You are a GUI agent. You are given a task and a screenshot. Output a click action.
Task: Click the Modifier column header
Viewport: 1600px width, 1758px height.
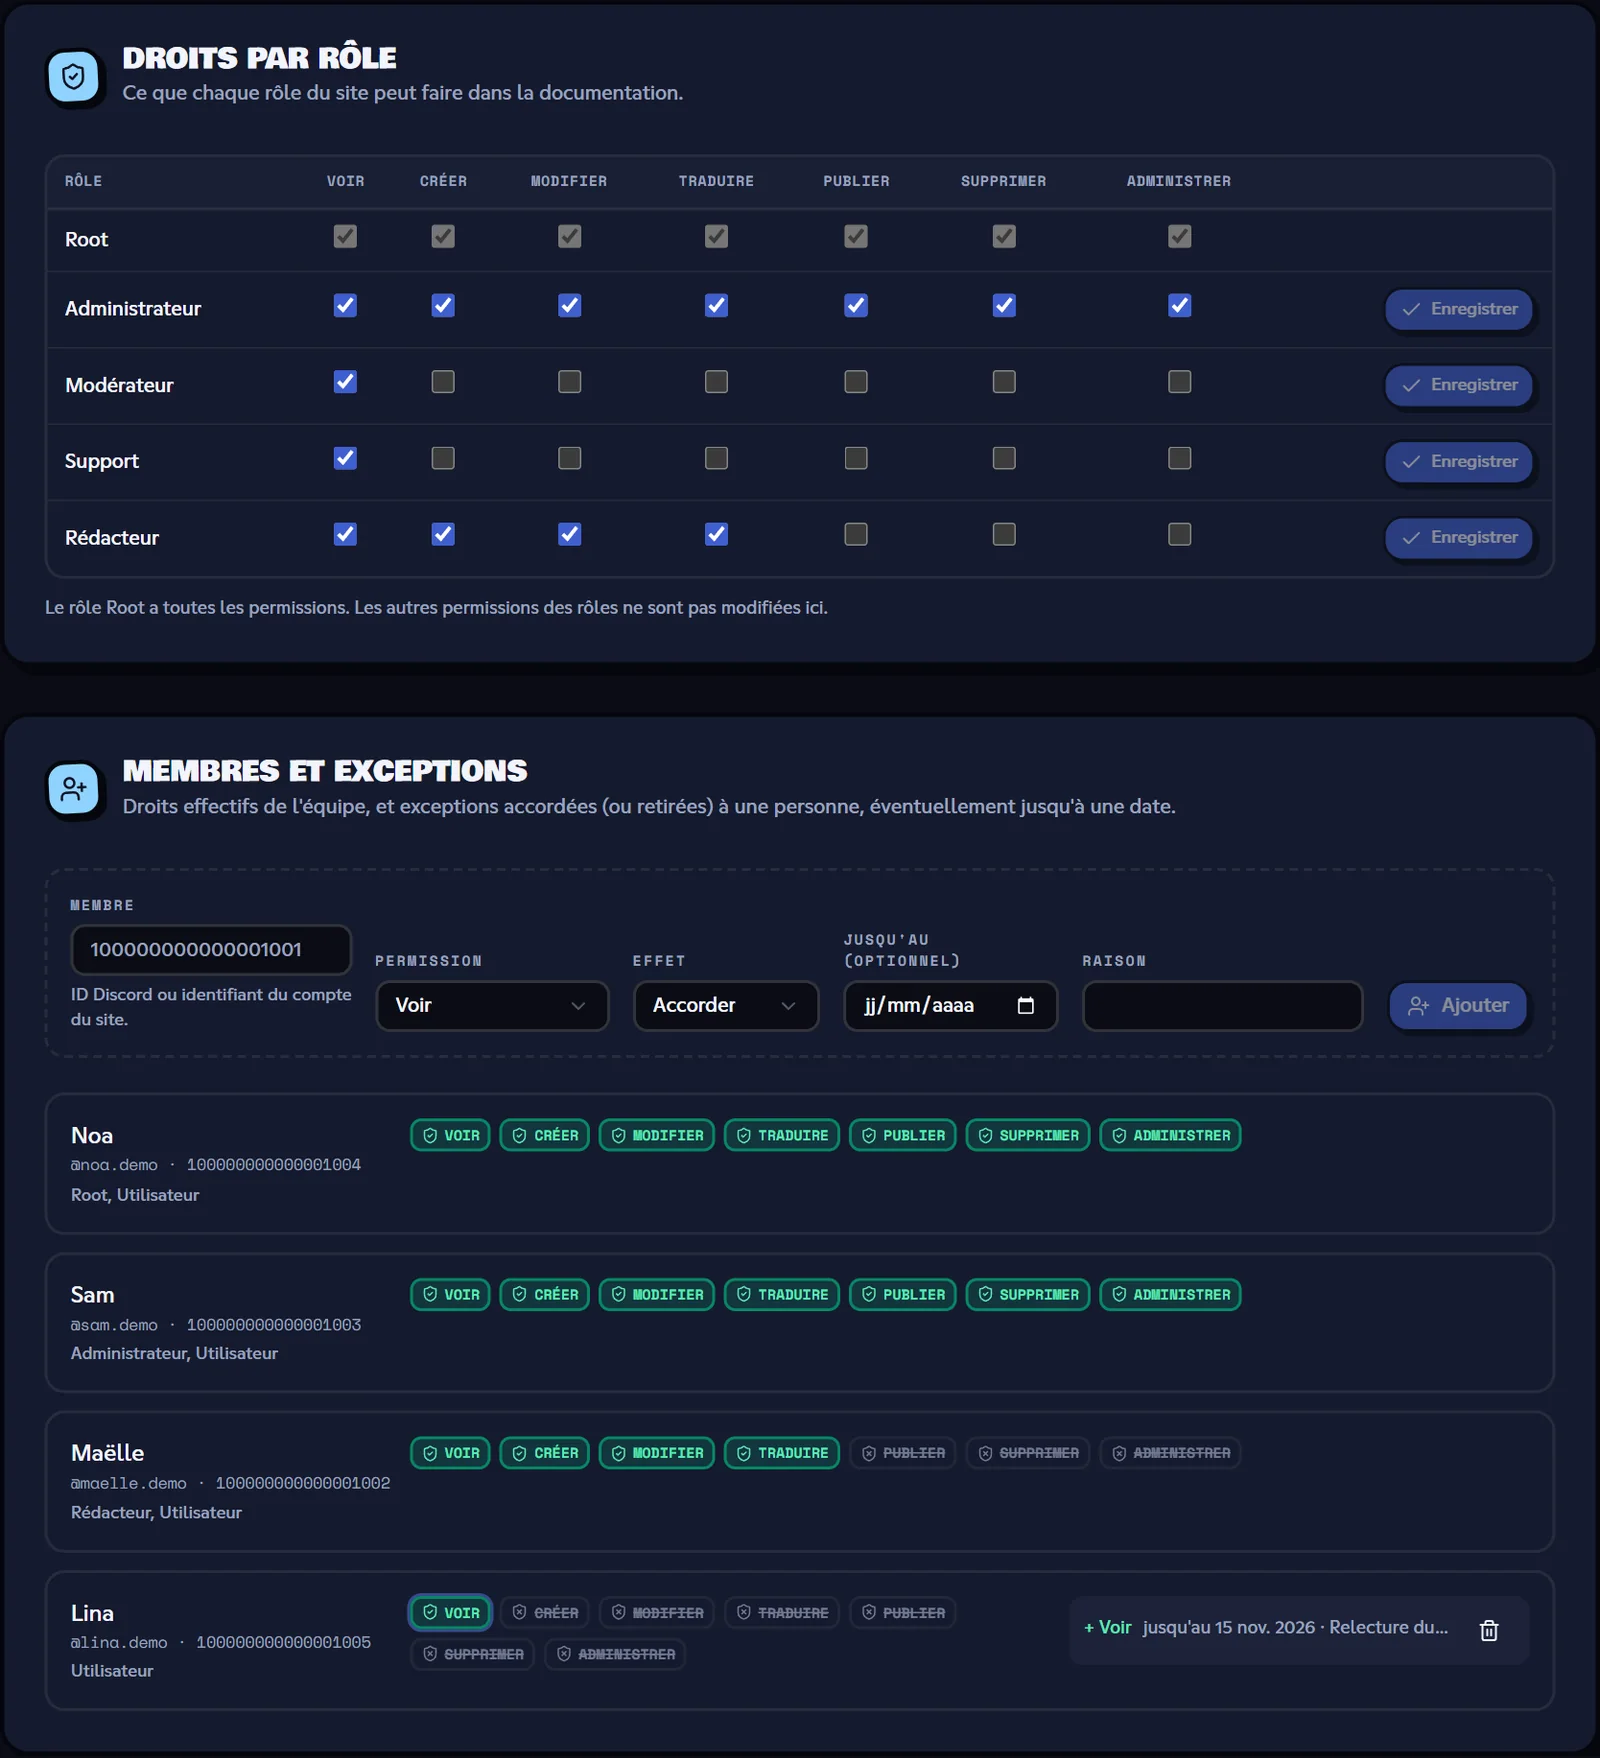(569, 181)
